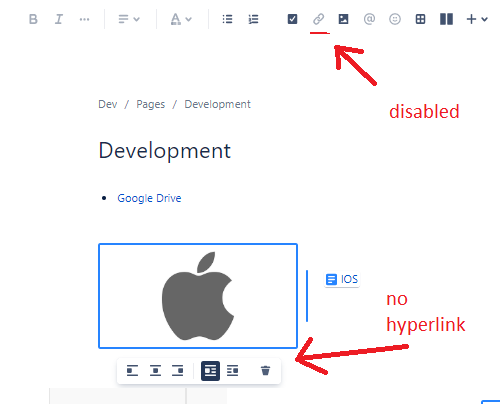Insert an @ mention
The width and height of the screenshot is (500, 404).
tap(369, 19)
